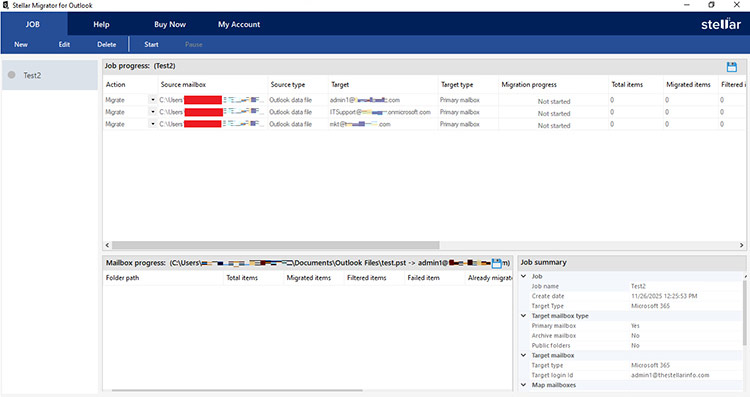Click the Create date value 11/26/2025

tap(664, 296)
